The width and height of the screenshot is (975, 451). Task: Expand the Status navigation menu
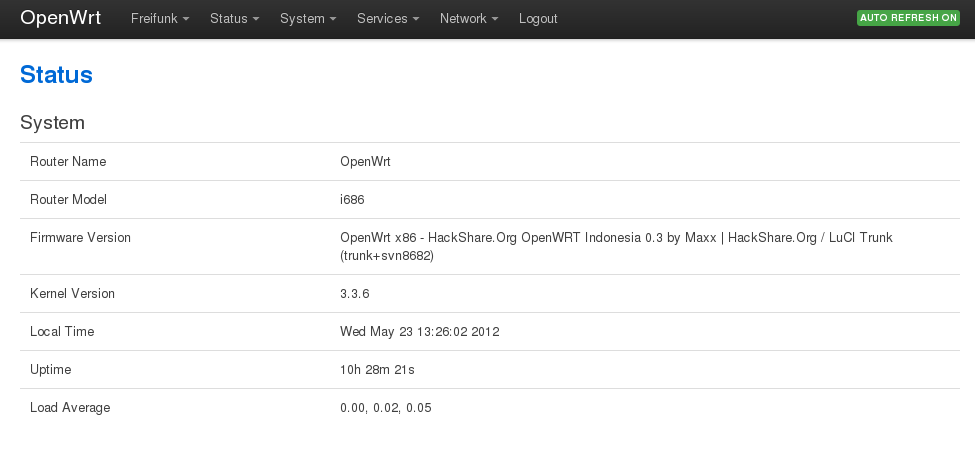click(x=234, y=19)
